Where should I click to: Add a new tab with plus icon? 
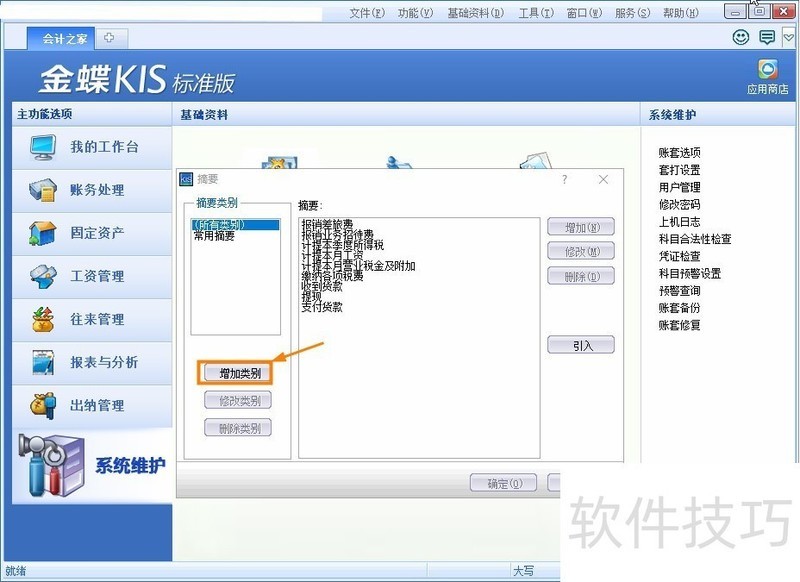click(109, 37)
